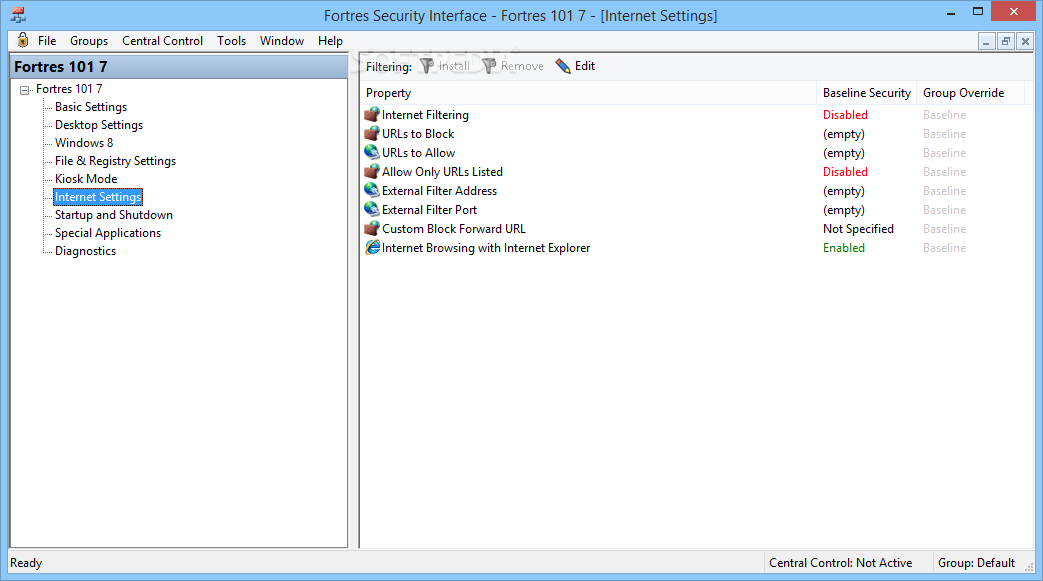1043x581 pixels.
Task: Select the Fortres 101 7 root tree label
Action: (x=69, y=89)
